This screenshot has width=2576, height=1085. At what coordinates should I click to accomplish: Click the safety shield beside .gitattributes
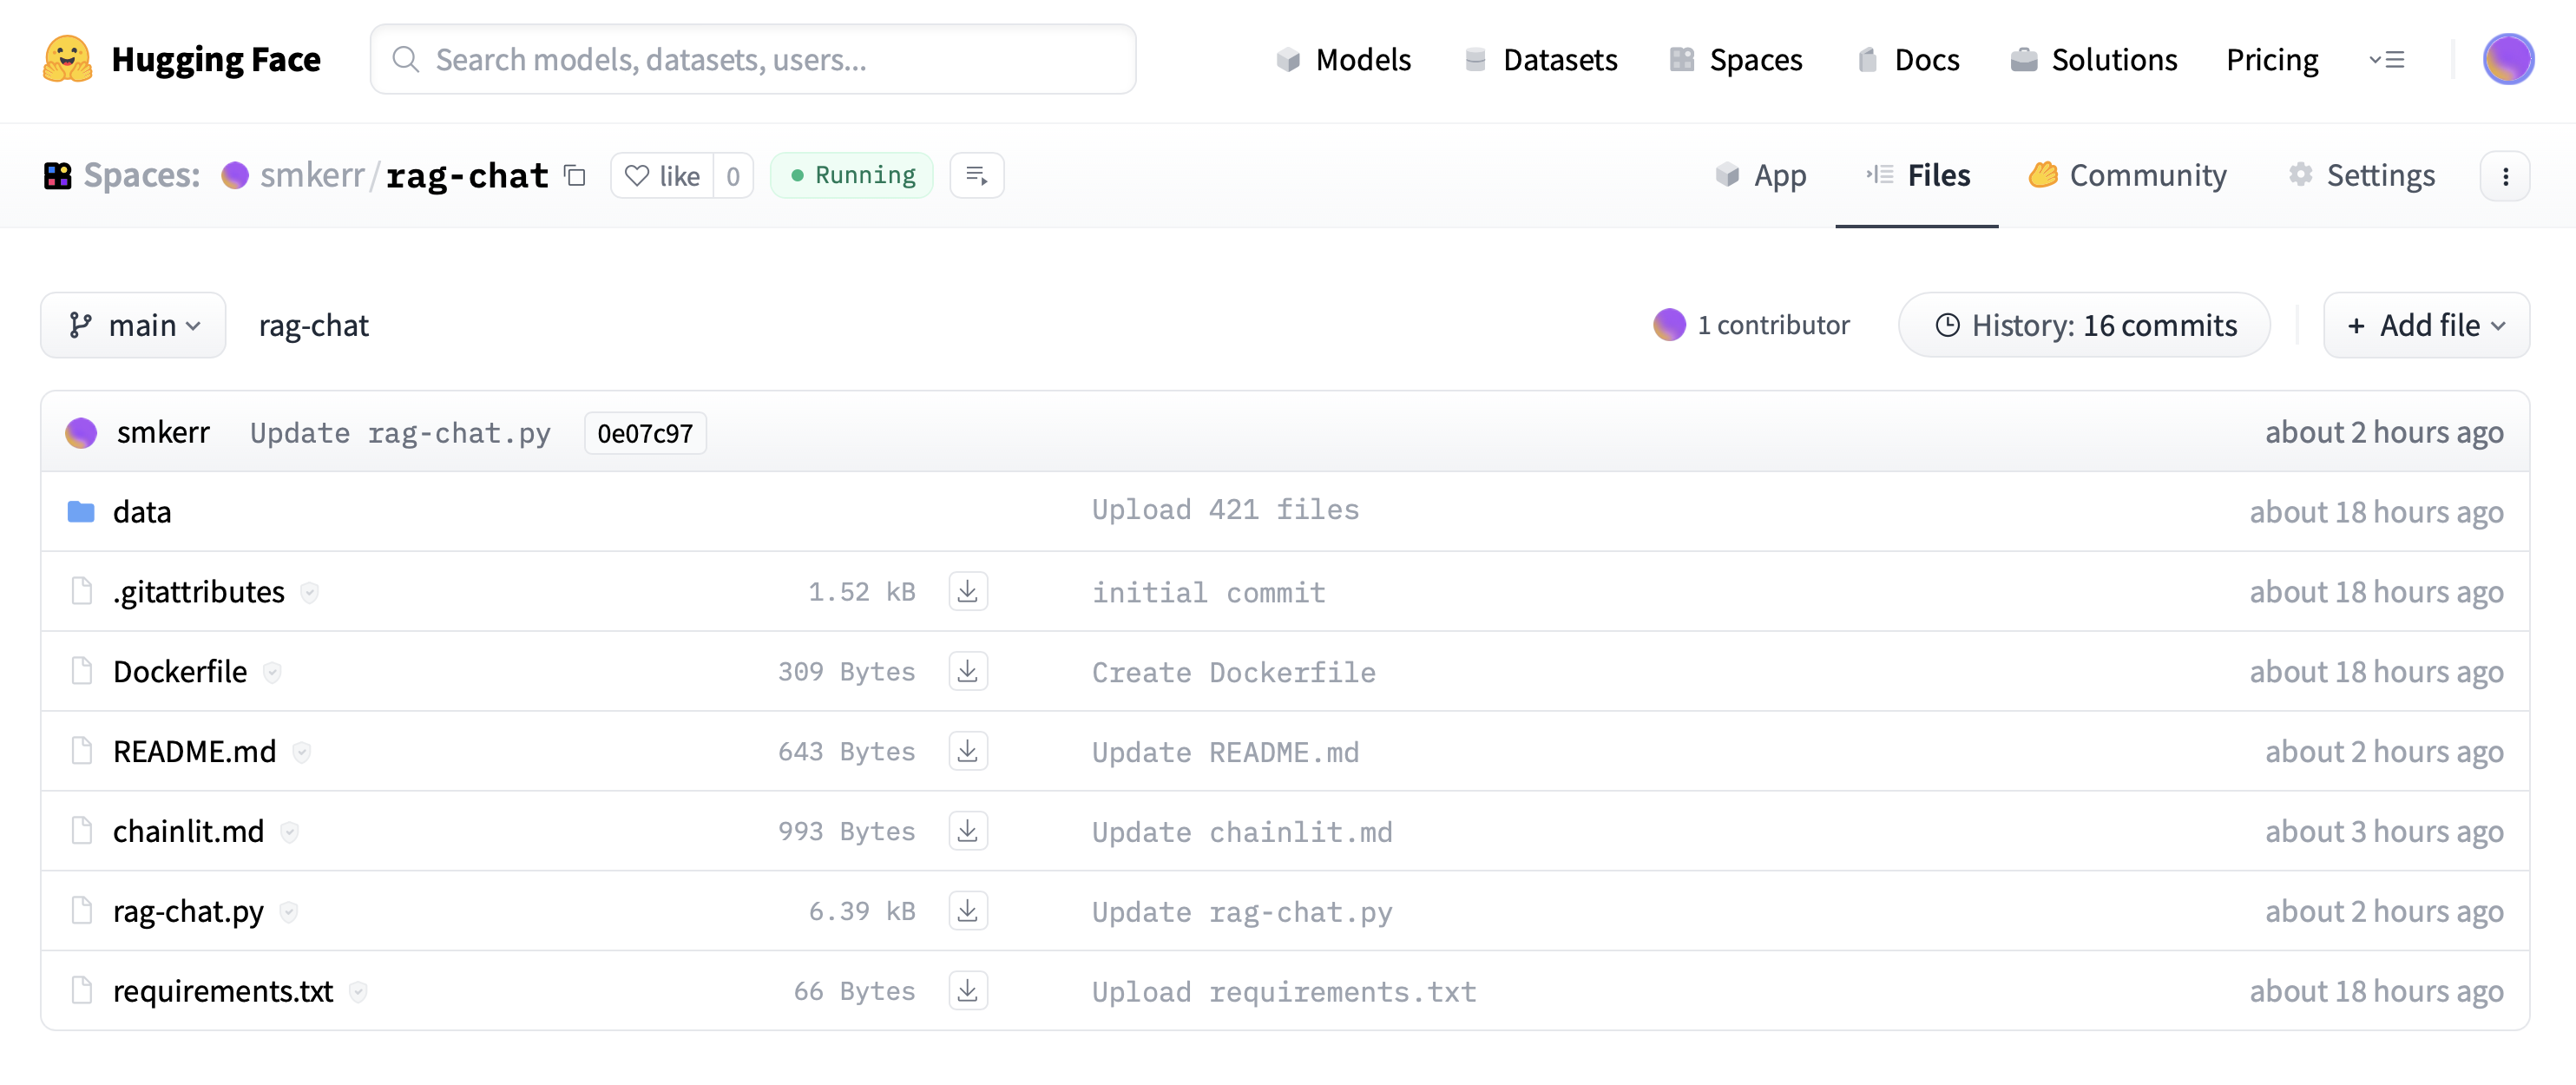(x=310, y=593)
